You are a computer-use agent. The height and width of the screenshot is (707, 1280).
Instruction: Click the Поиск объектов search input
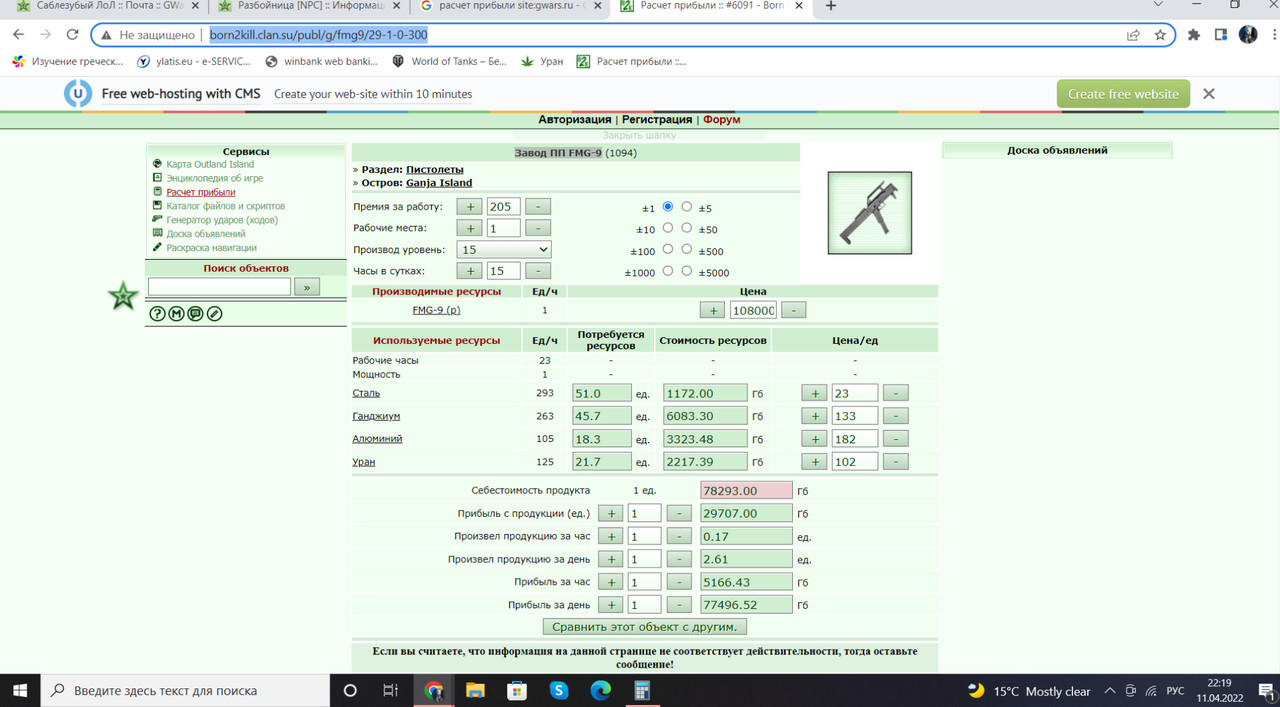(219, 287)
